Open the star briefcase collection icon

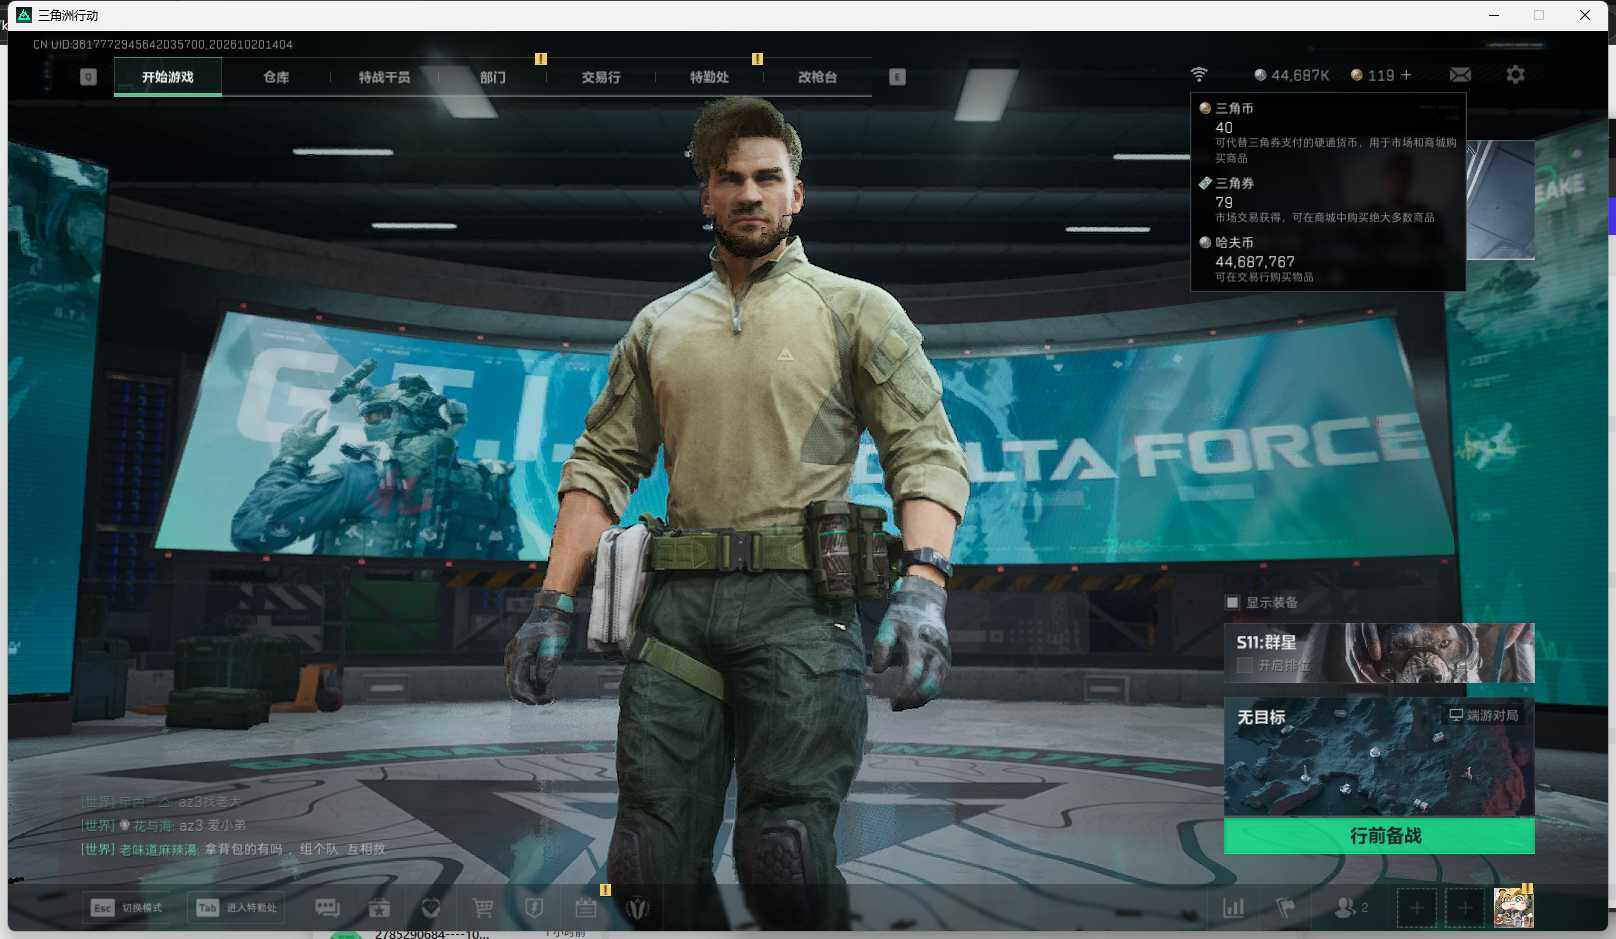[379, 908]
